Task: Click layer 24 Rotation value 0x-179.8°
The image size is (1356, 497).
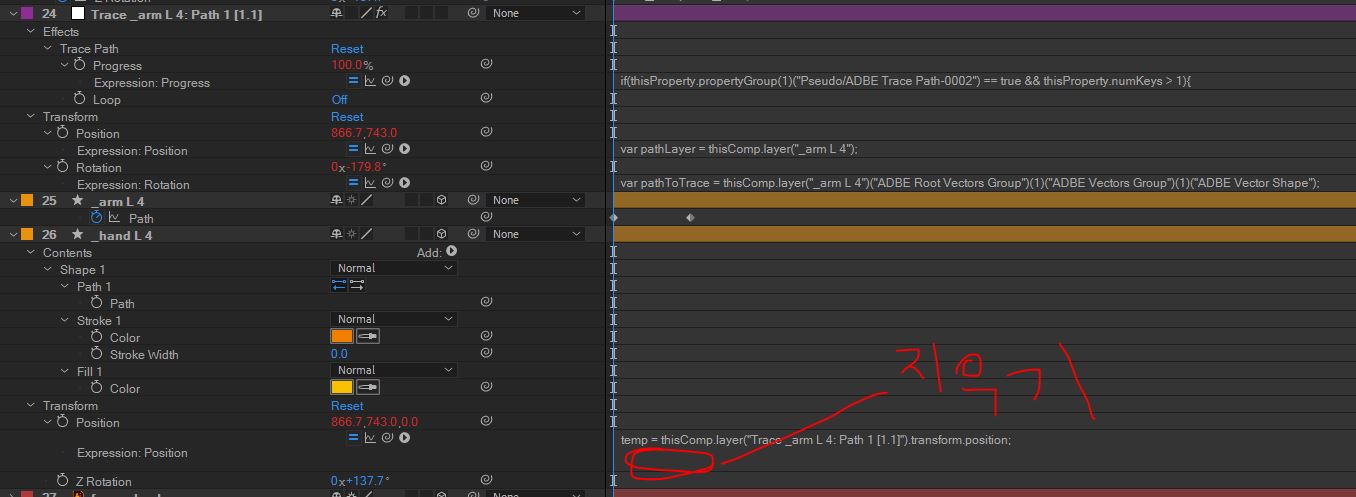Action: coord(359,167)
